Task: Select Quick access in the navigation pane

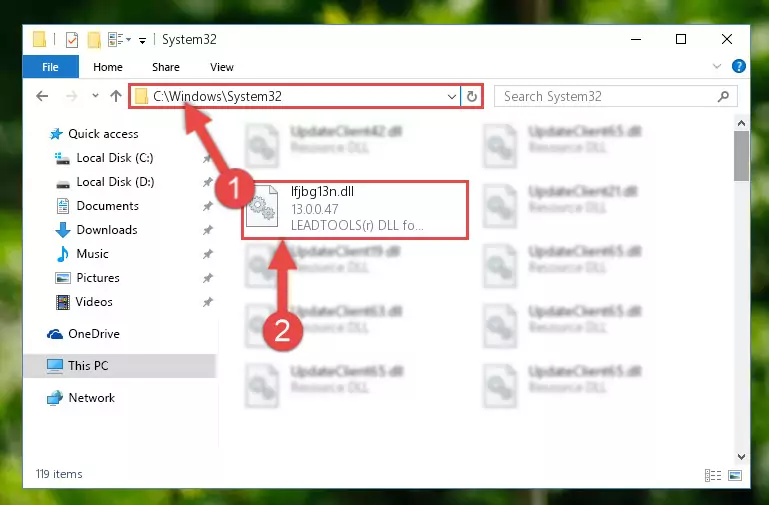Action: click(103, 134)
